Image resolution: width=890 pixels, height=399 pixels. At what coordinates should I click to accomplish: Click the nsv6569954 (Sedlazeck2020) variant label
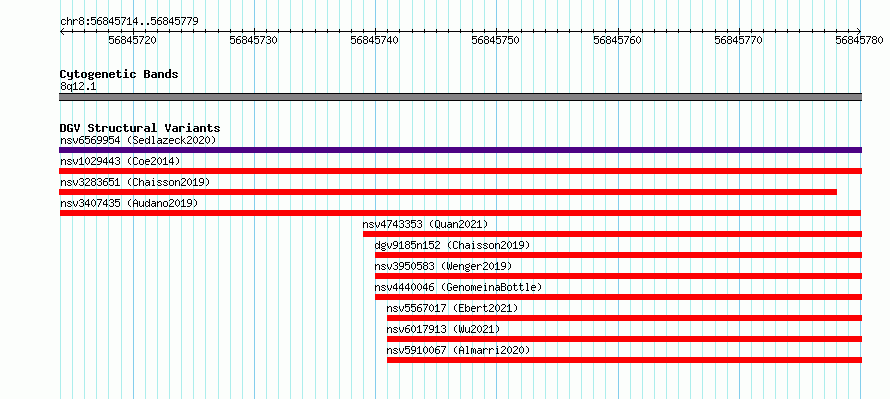(x=138, y=140)
